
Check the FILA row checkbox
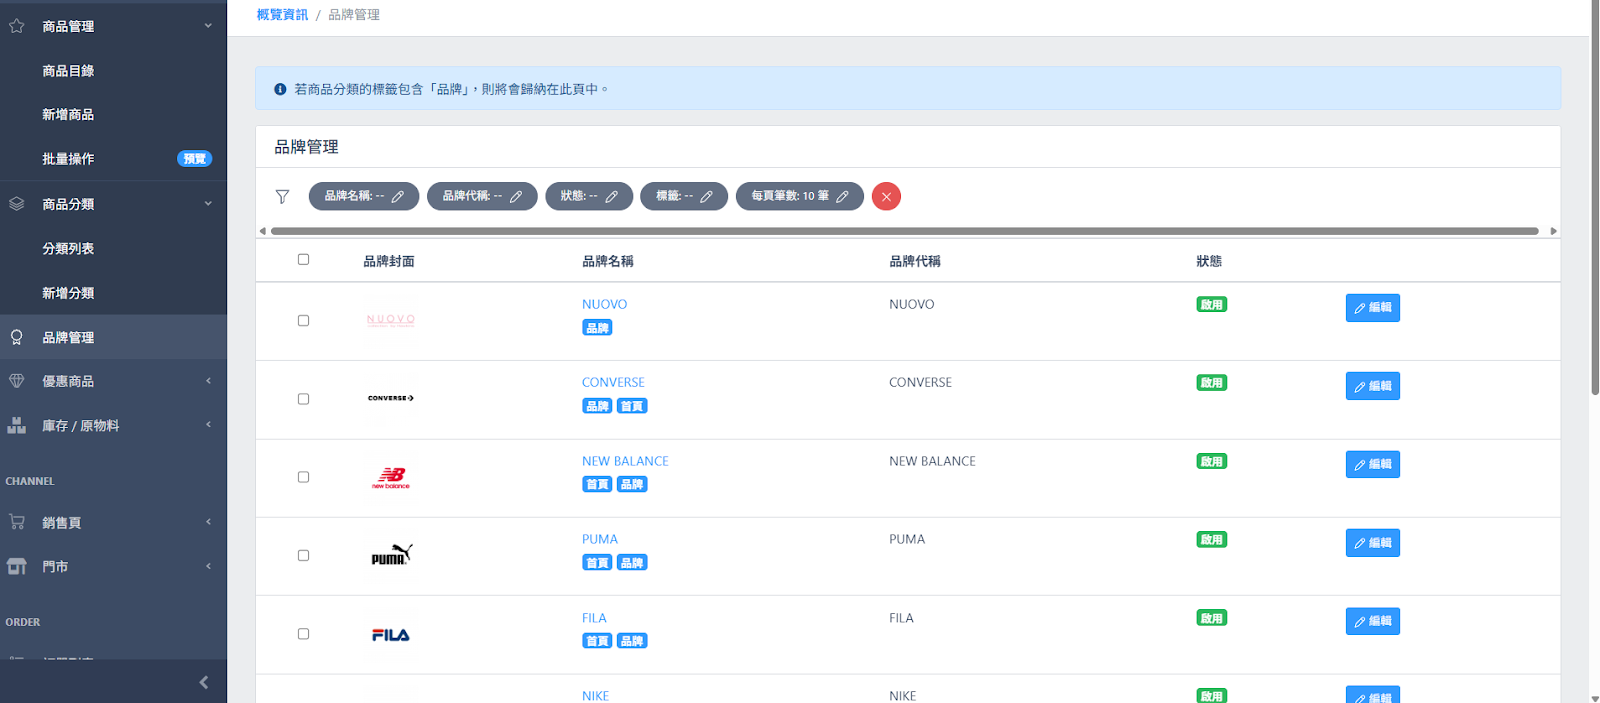(303, 633)
